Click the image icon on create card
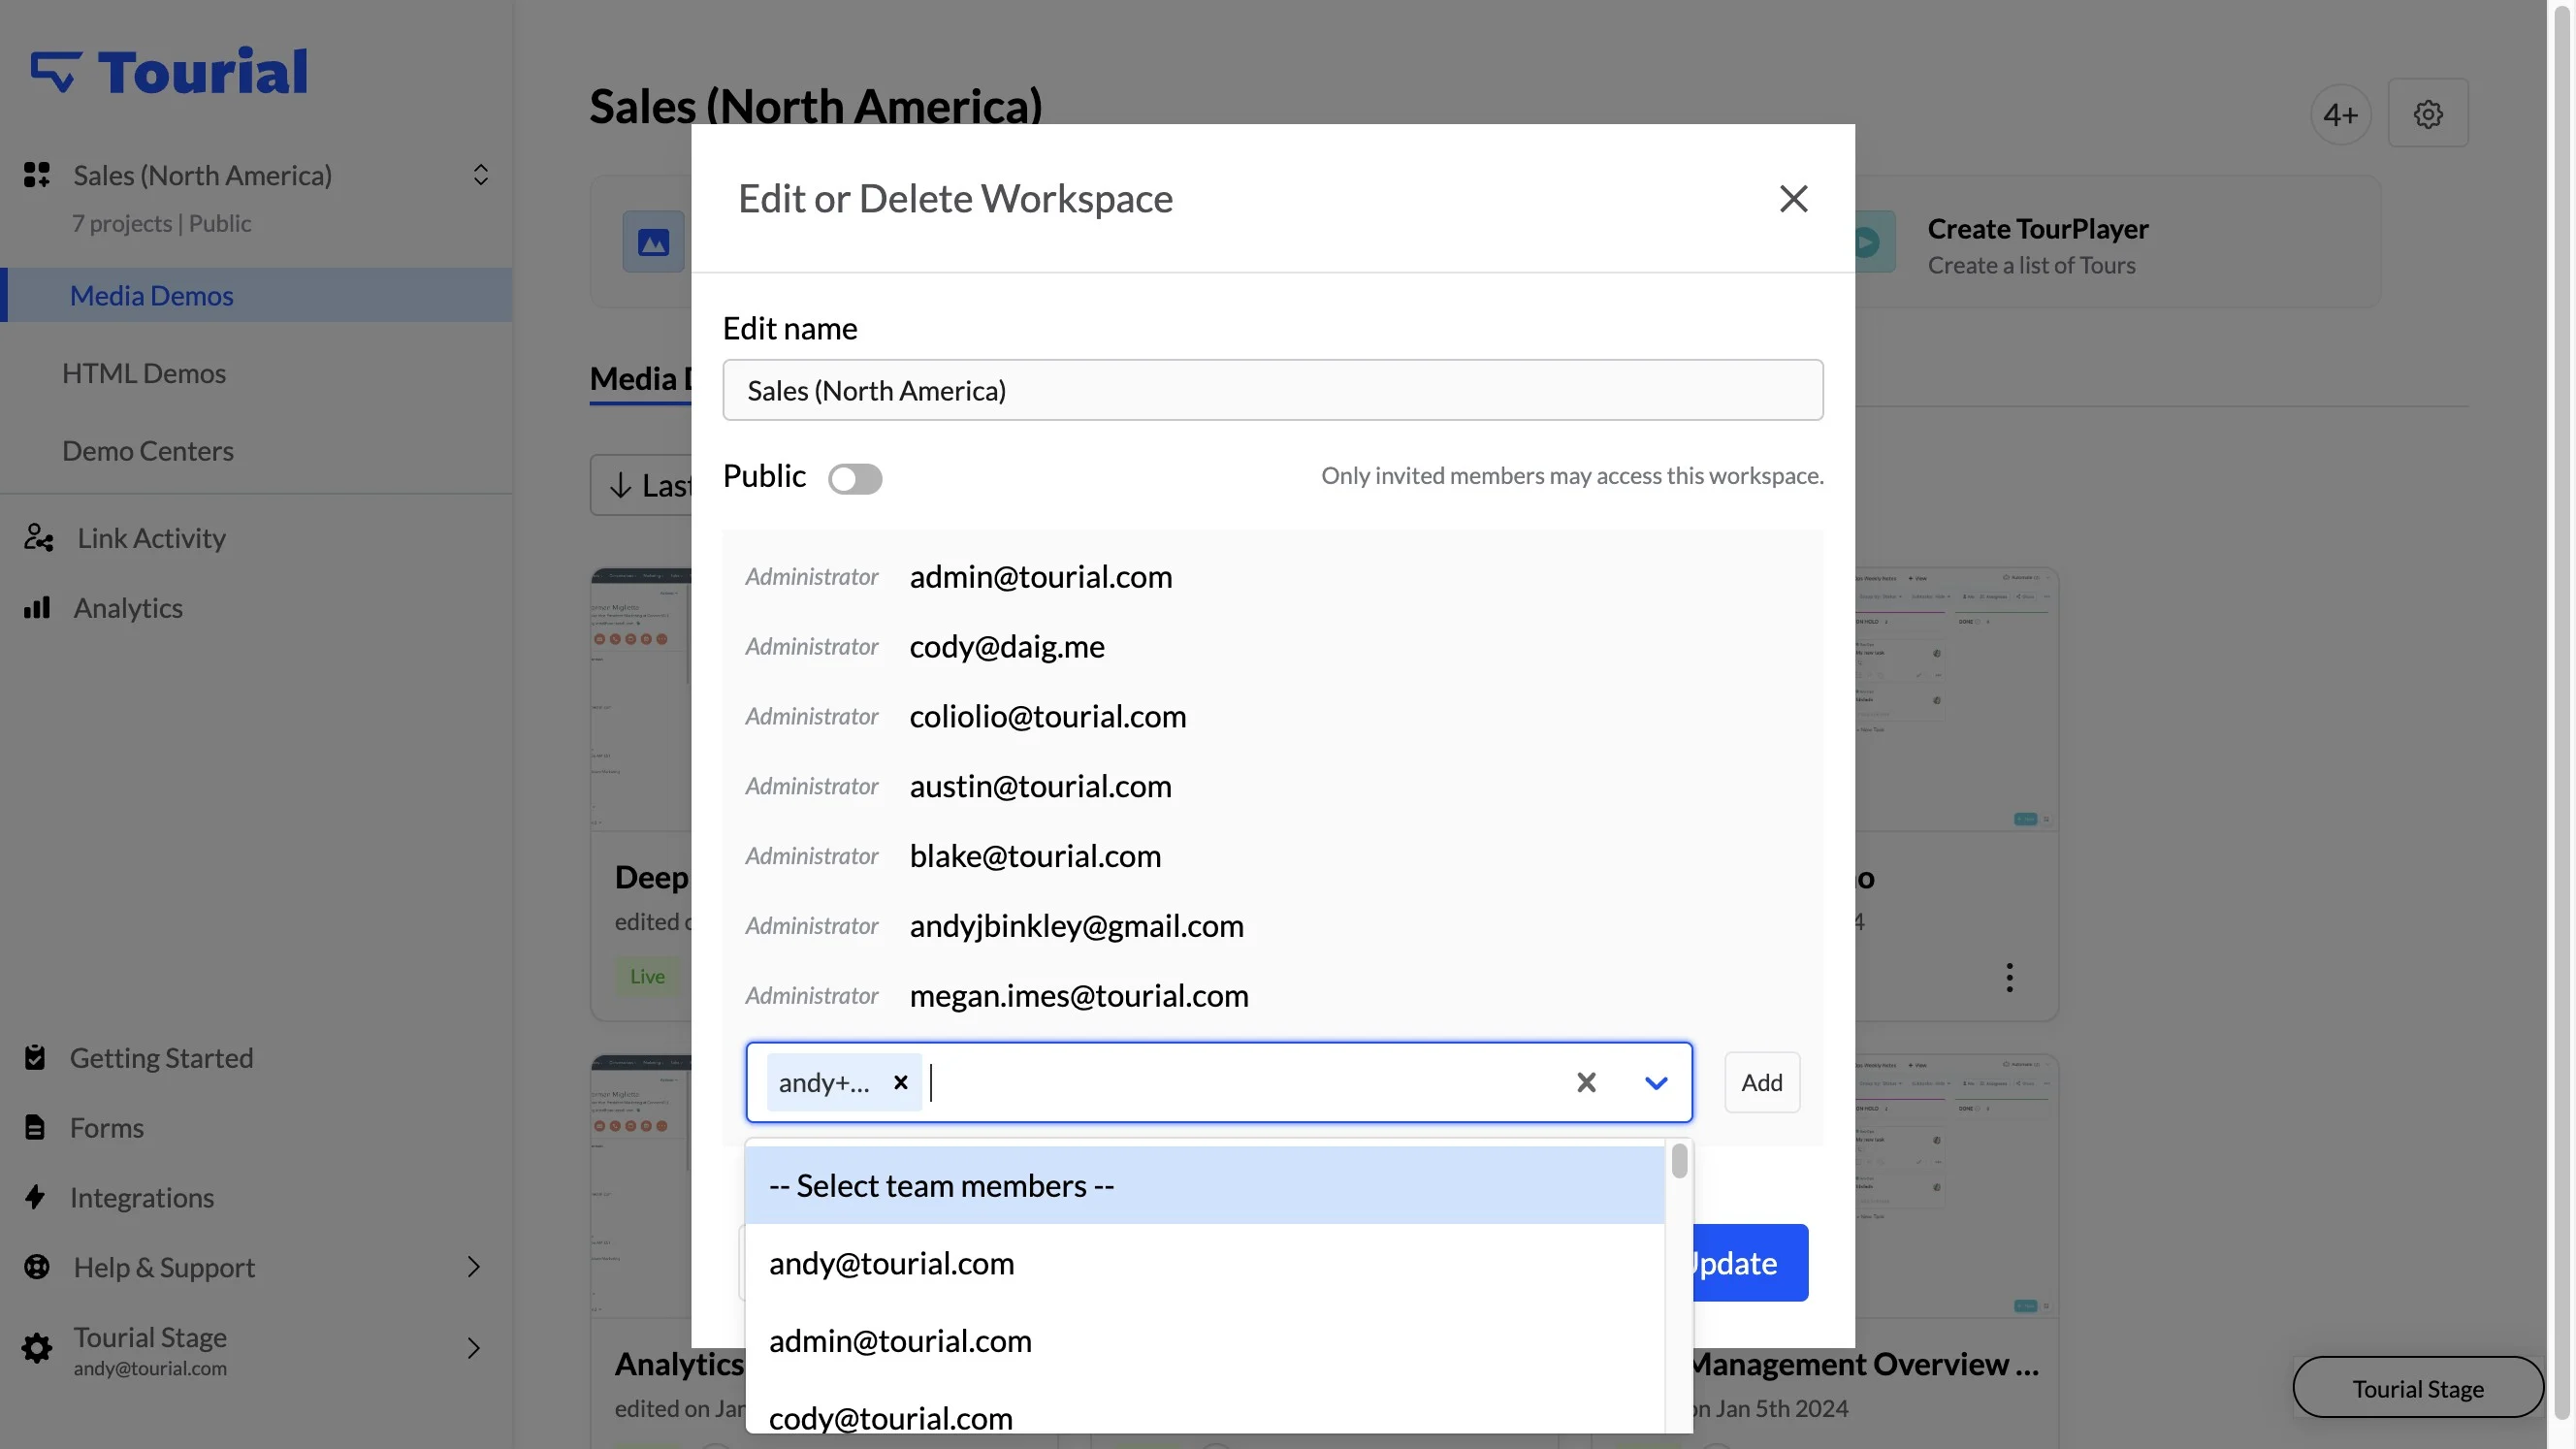This screenshot has height=1449, width=2576. coord(653,242)
